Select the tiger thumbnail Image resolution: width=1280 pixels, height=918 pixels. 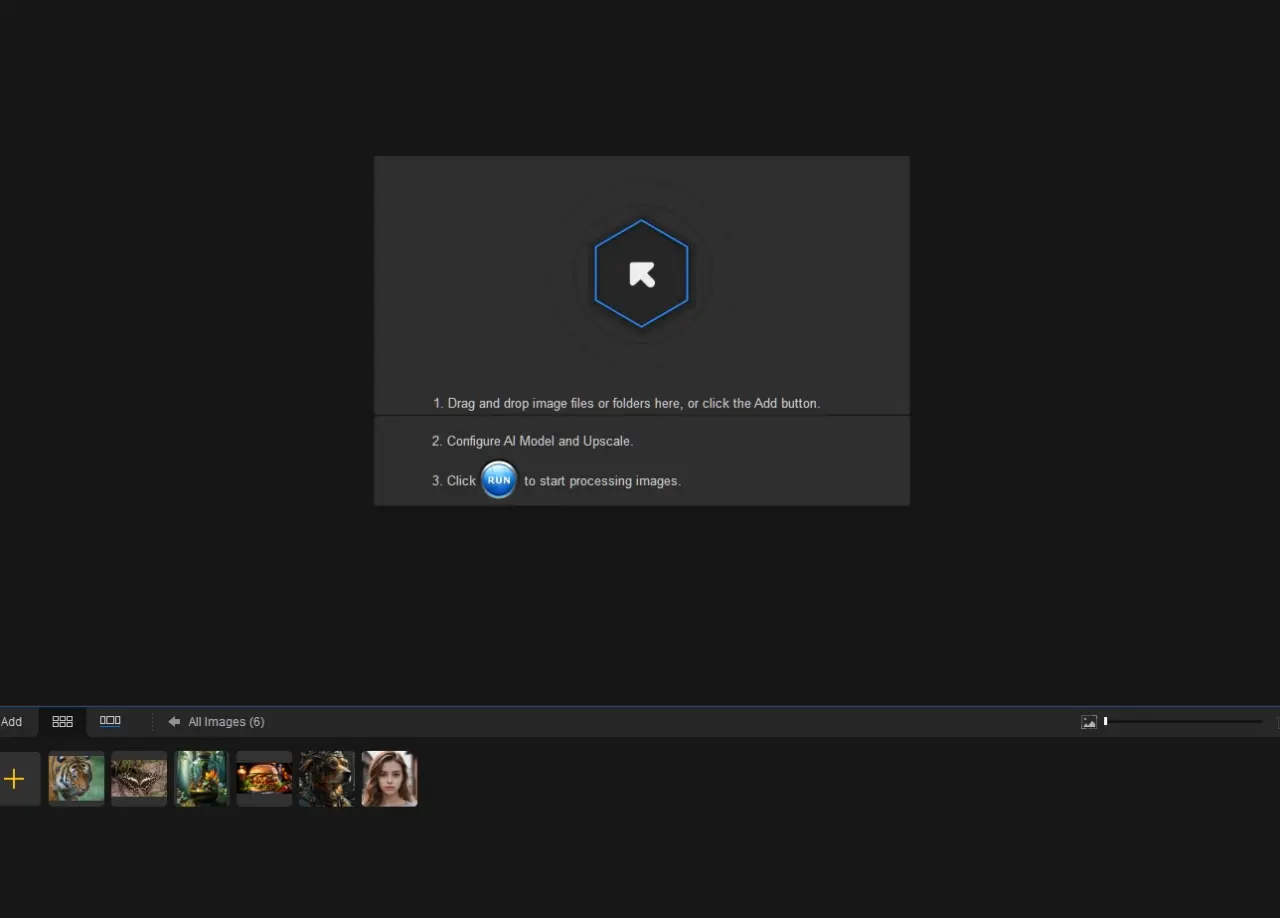pos(76,779)
